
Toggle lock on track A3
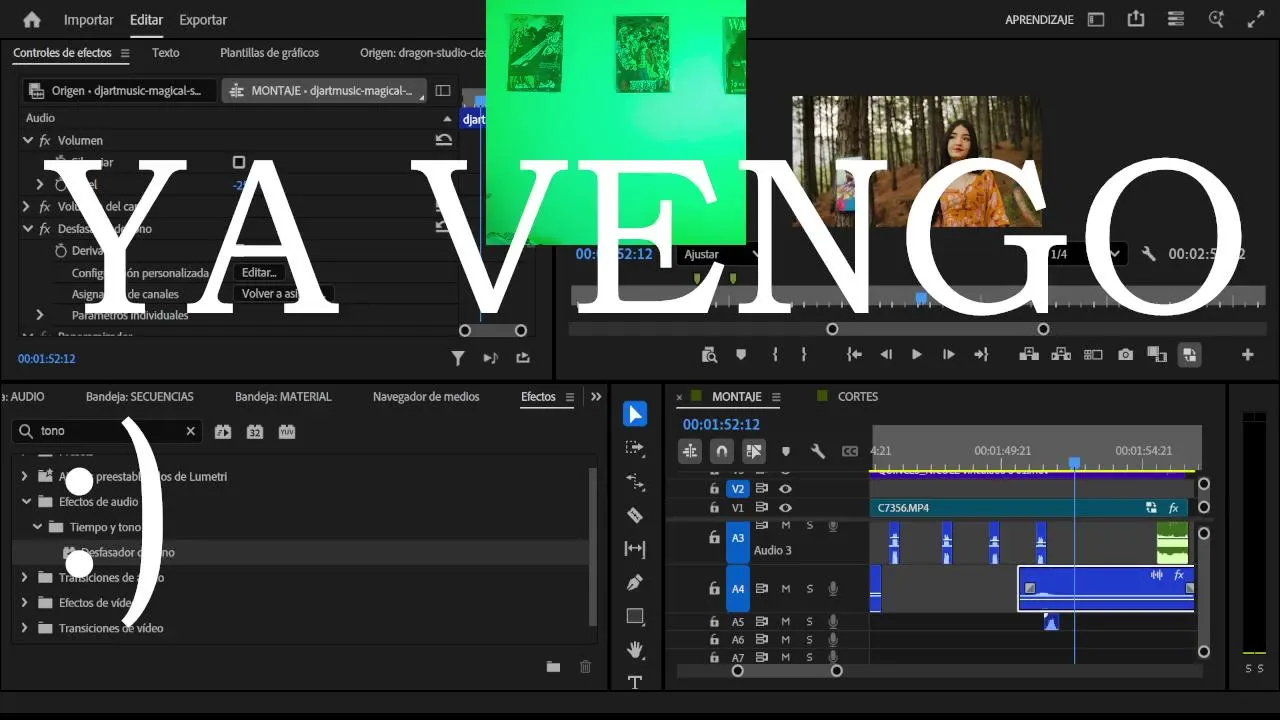point(714,538)
